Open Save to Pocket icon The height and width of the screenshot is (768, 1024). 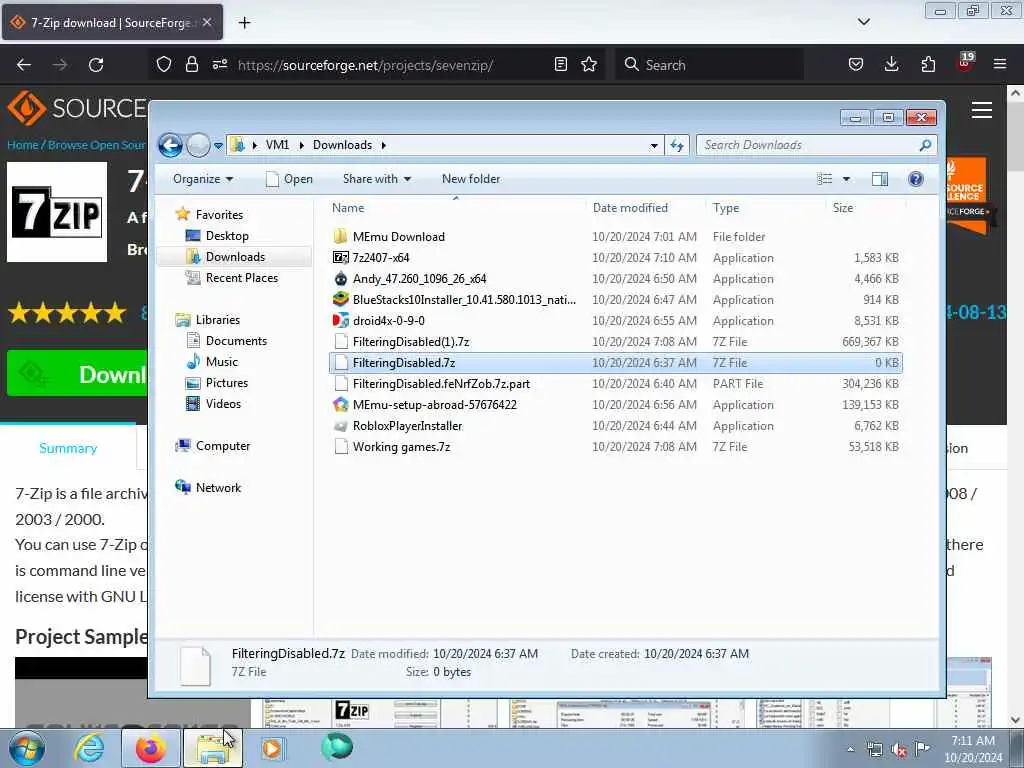856,64
